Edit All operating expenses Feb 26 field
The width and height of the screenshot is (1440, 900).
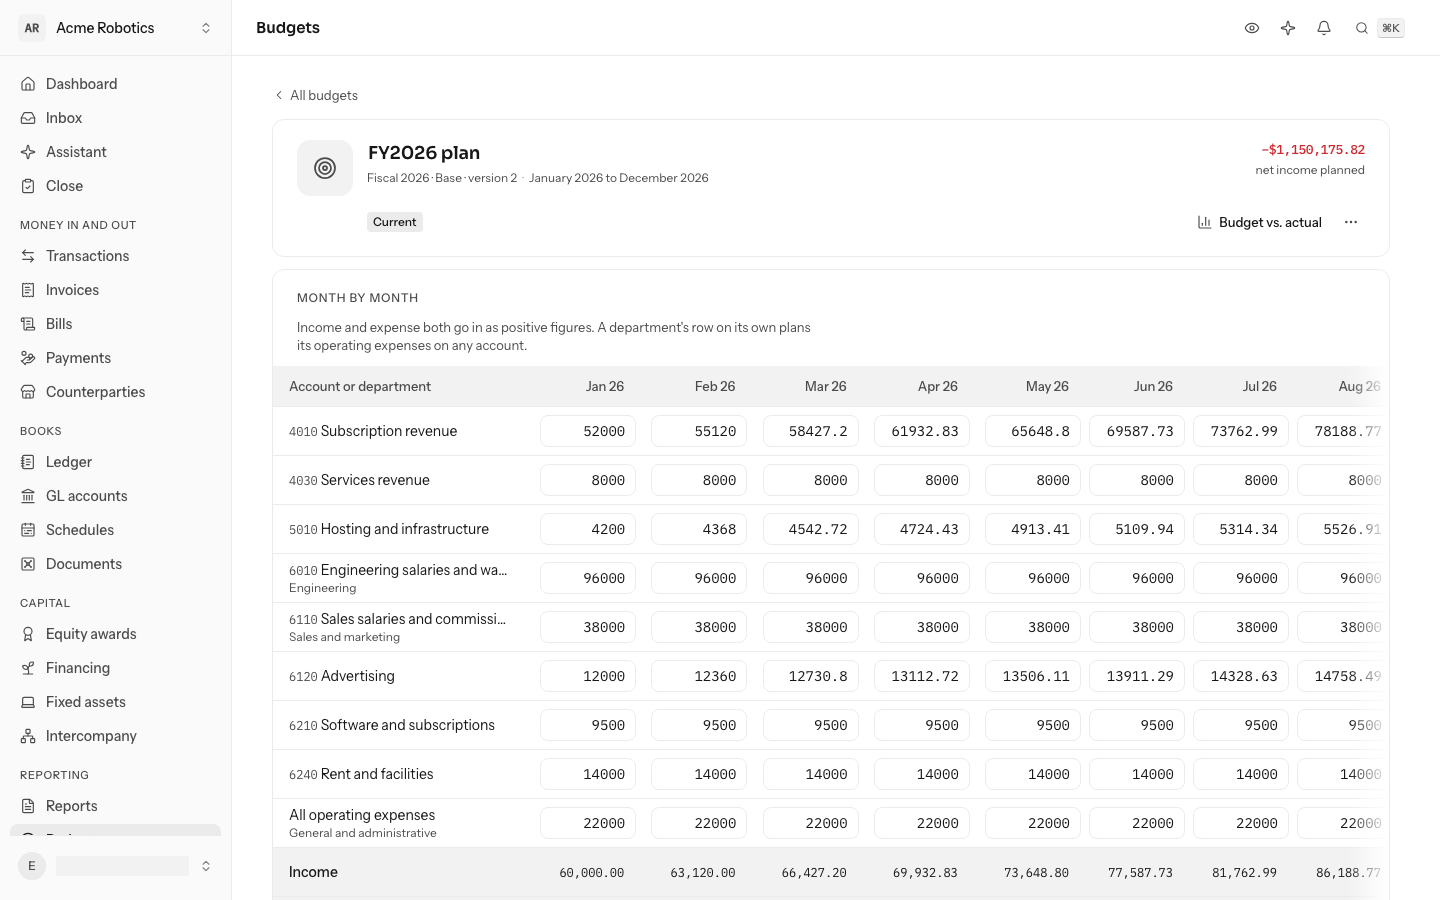pos(699,823)
